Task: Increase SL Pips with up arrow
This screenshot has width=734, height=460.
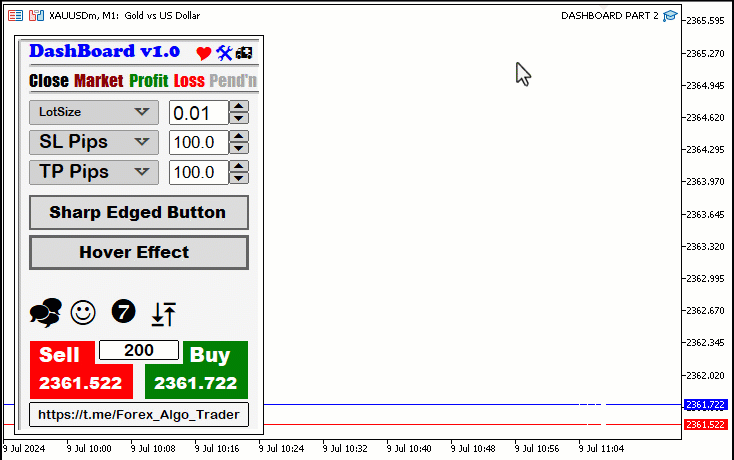Action: 239,136
